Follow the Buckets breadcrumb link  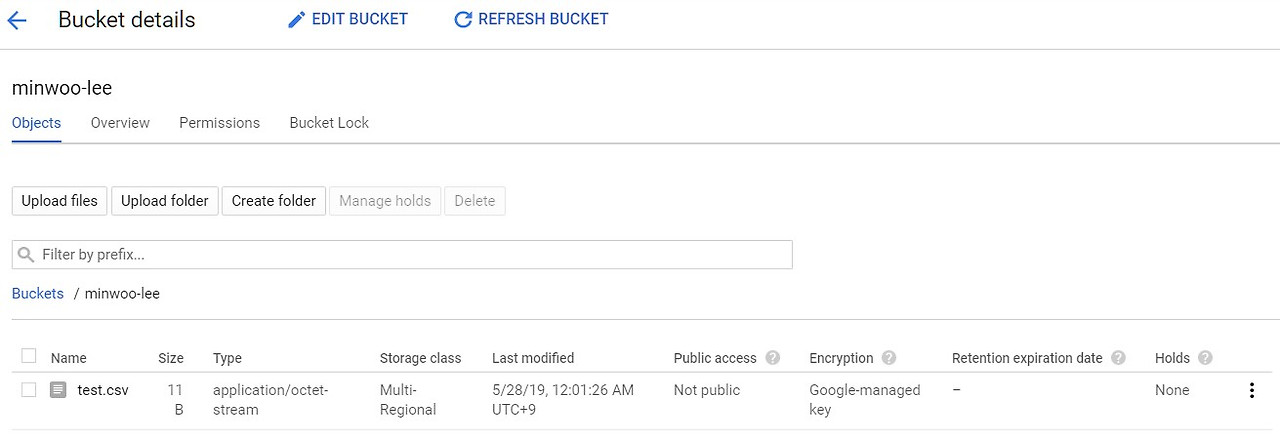tap(37, 294)
